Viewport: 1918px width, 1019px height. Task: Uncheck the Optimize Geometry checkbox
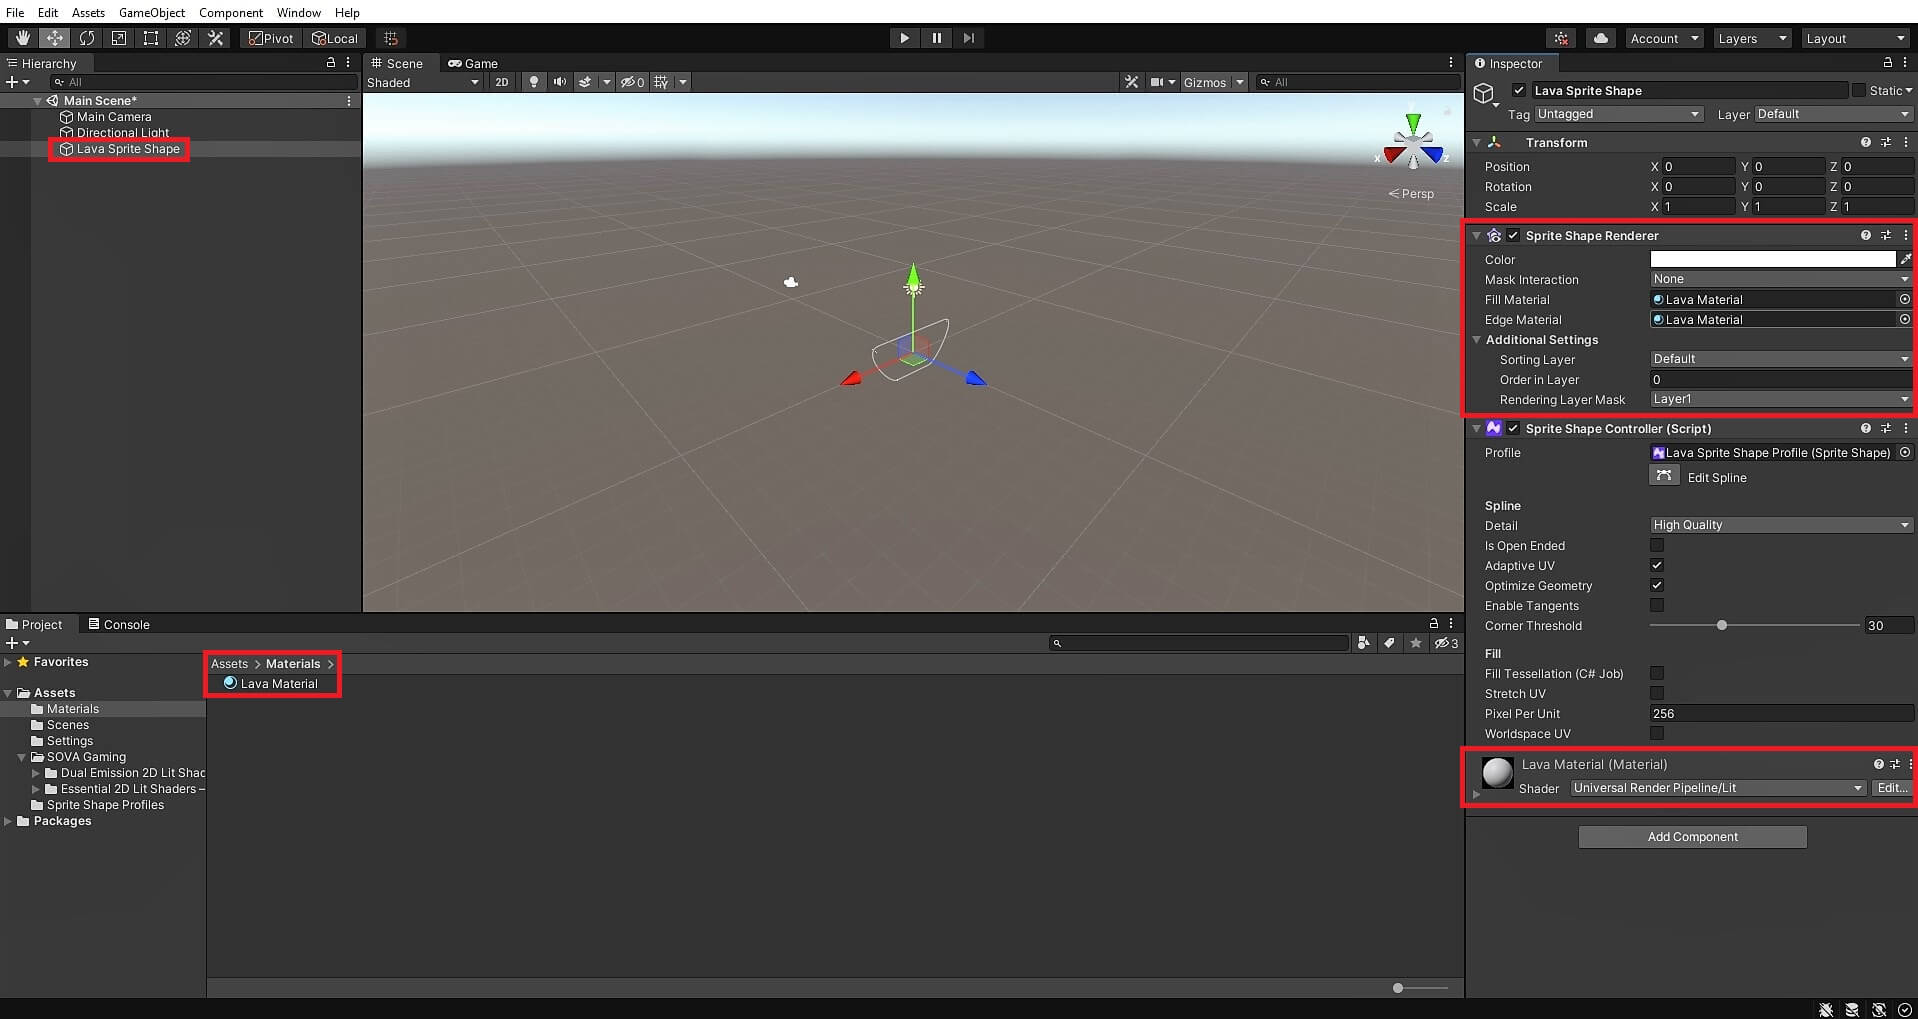click(1657, 585)
